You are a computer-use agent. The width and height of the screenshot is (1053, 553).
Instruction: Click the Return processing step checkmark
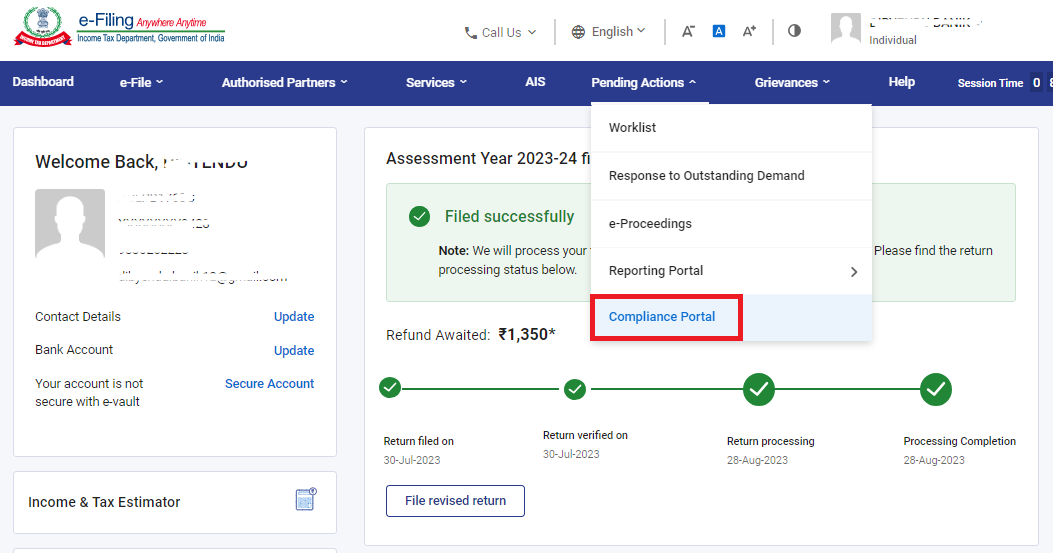(759, 389)
